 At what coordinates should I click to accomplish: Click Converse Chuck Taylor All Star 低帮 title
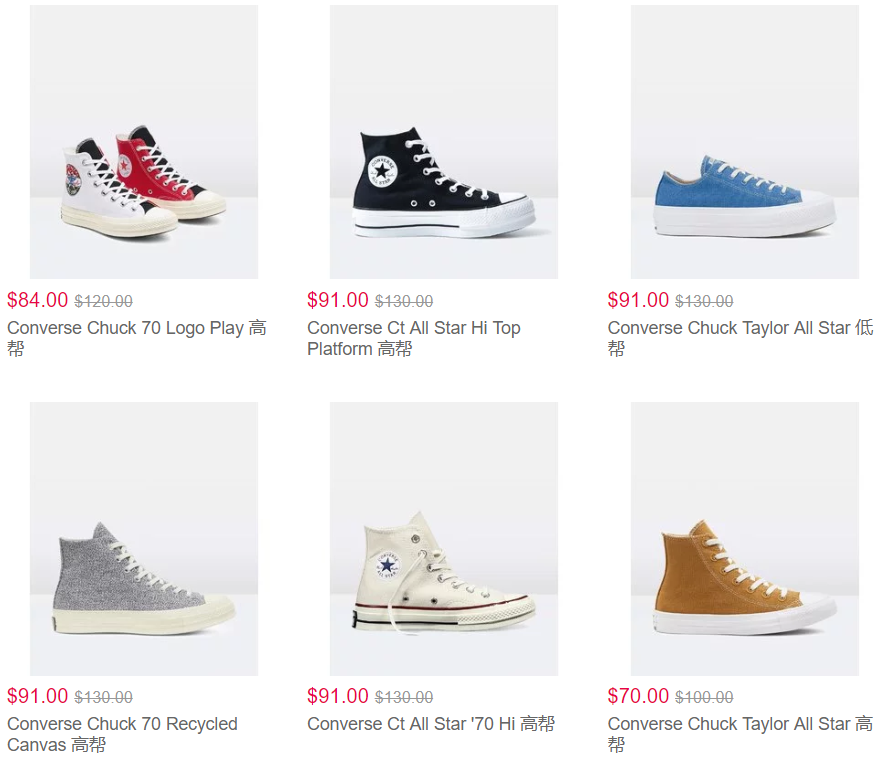(740, 338)
